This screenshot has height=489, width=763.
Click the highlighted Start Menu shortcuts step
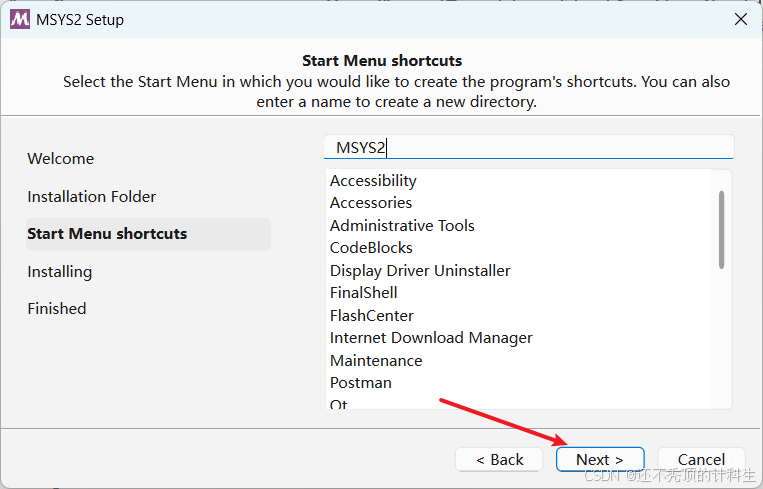pyautogui.click(x=148, y=234)
